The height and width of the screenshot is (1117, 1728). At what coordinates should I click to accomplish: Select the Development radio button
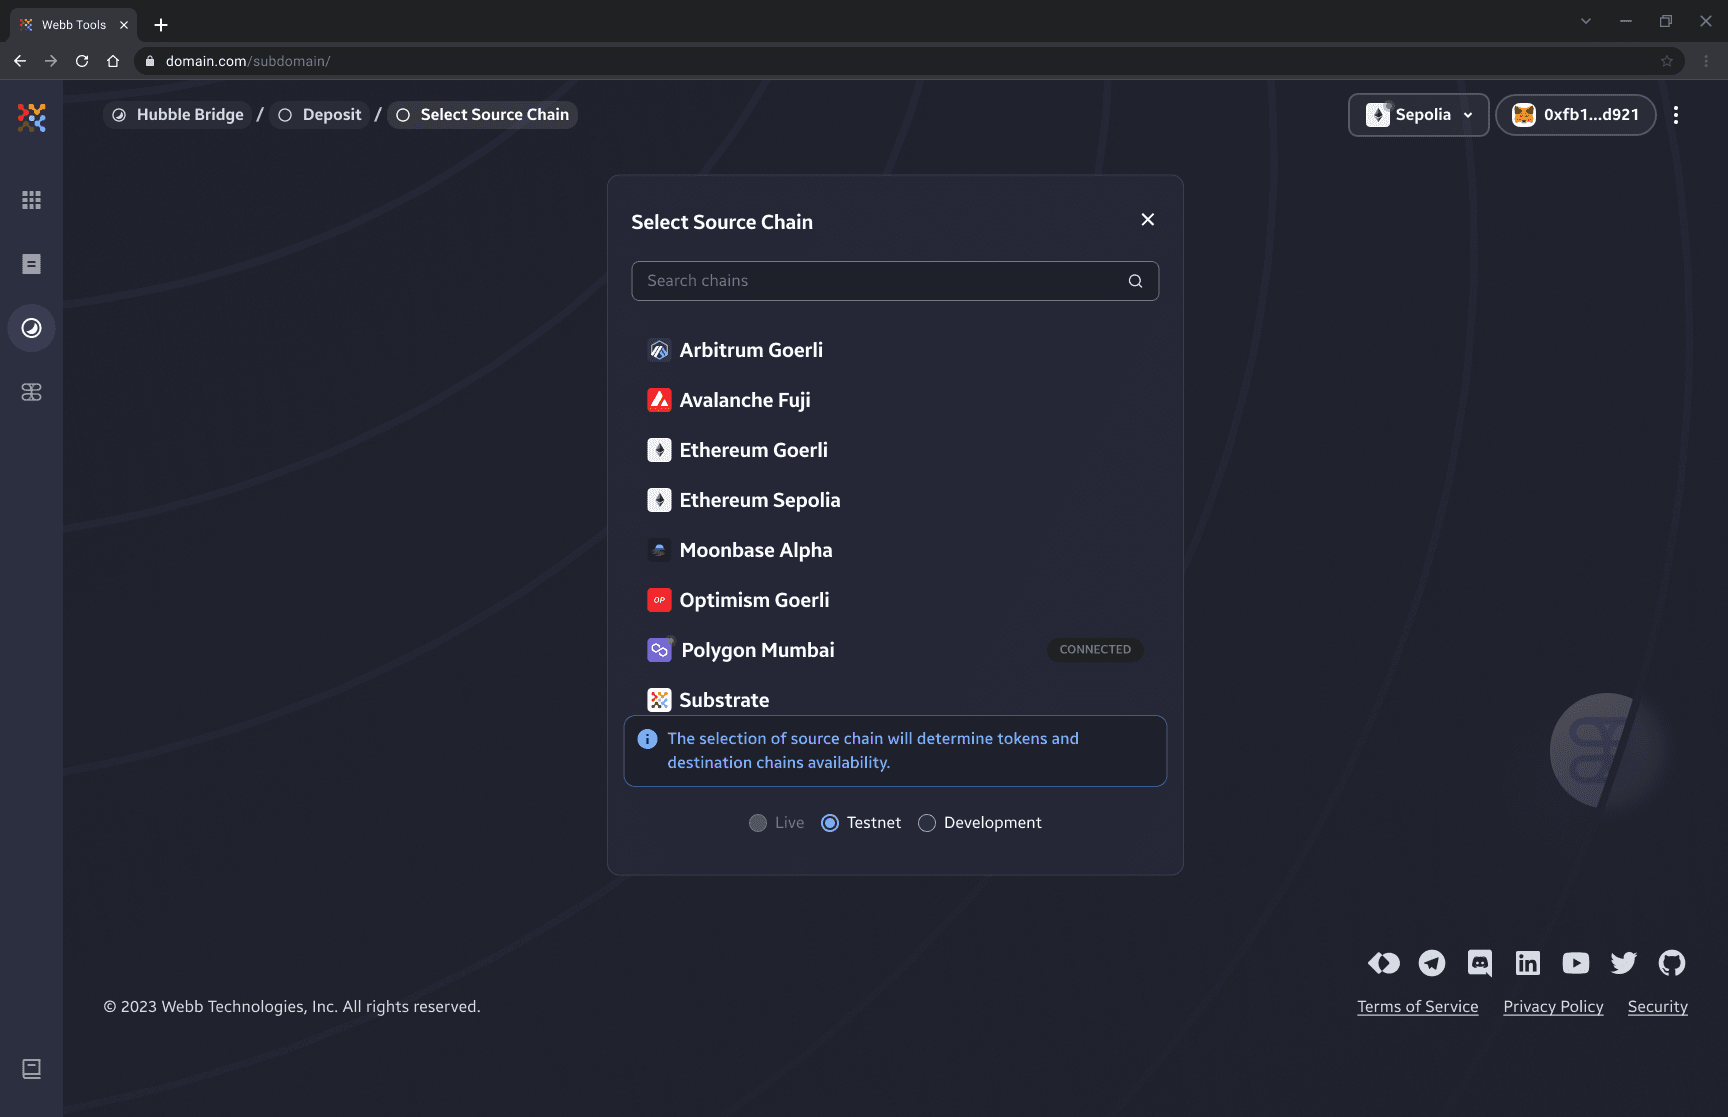point(927,823)
